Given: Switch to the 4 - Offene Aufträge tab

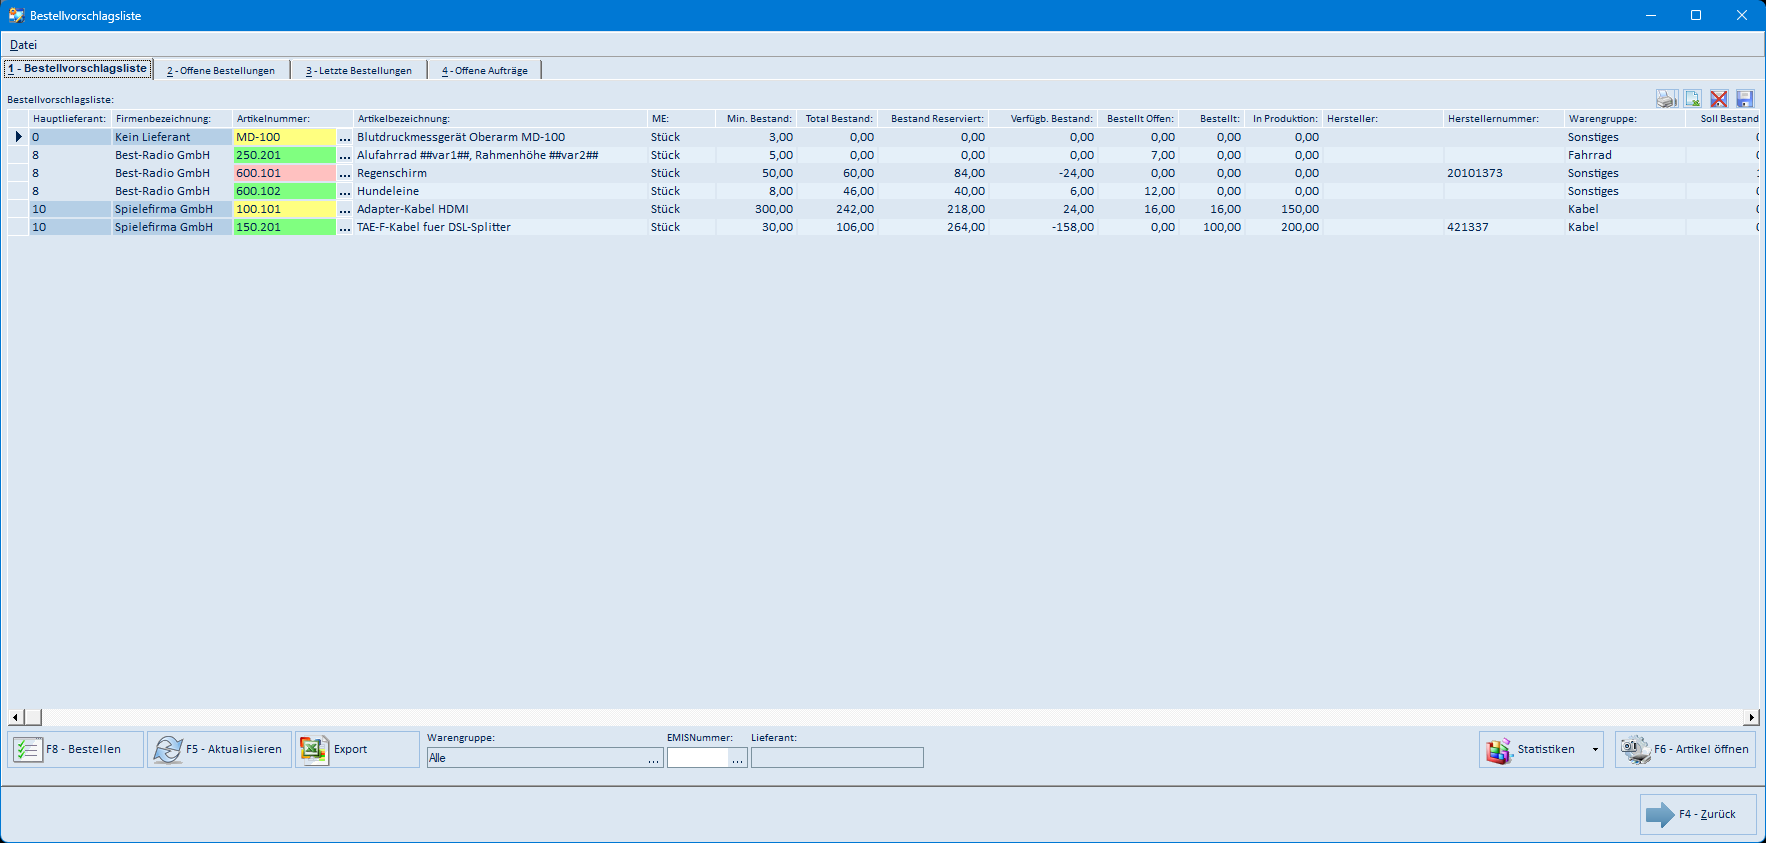Looking at the screenshot, I should 485,70.
